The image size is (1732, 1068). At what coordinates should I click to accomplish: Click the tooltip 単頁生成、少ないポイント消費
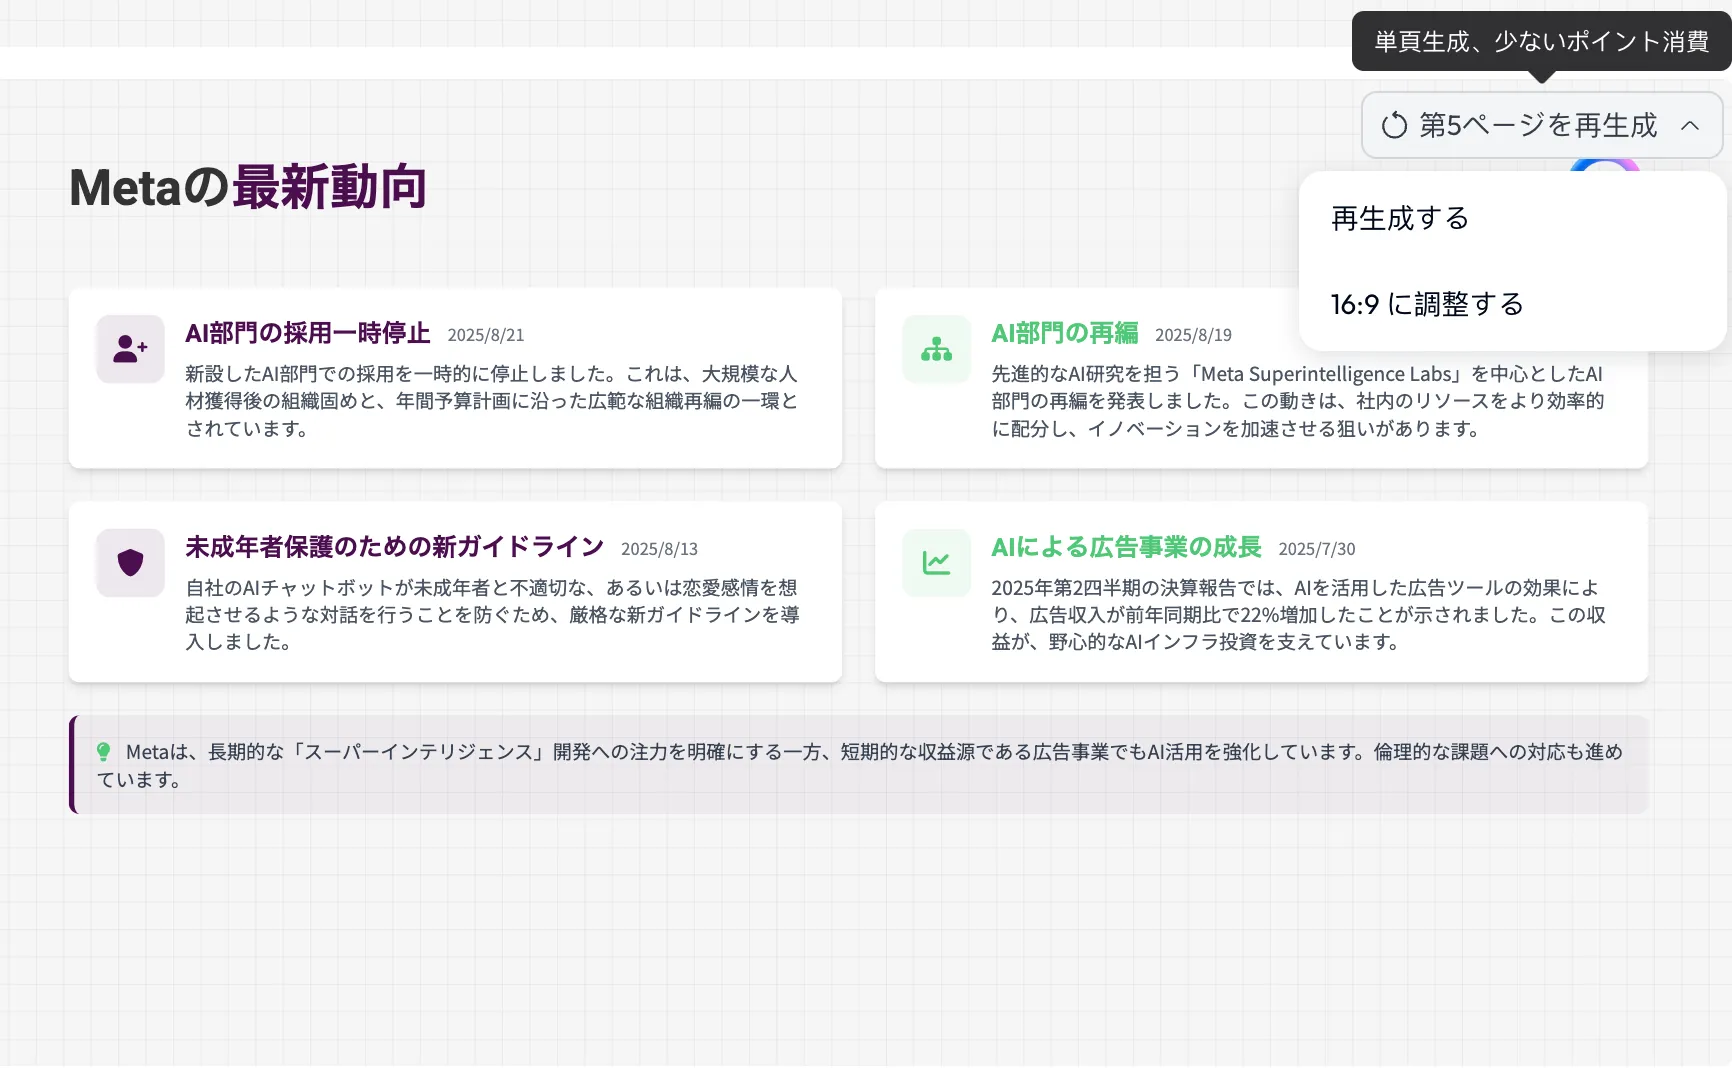pyautogui.click(x=1541, y=41)
